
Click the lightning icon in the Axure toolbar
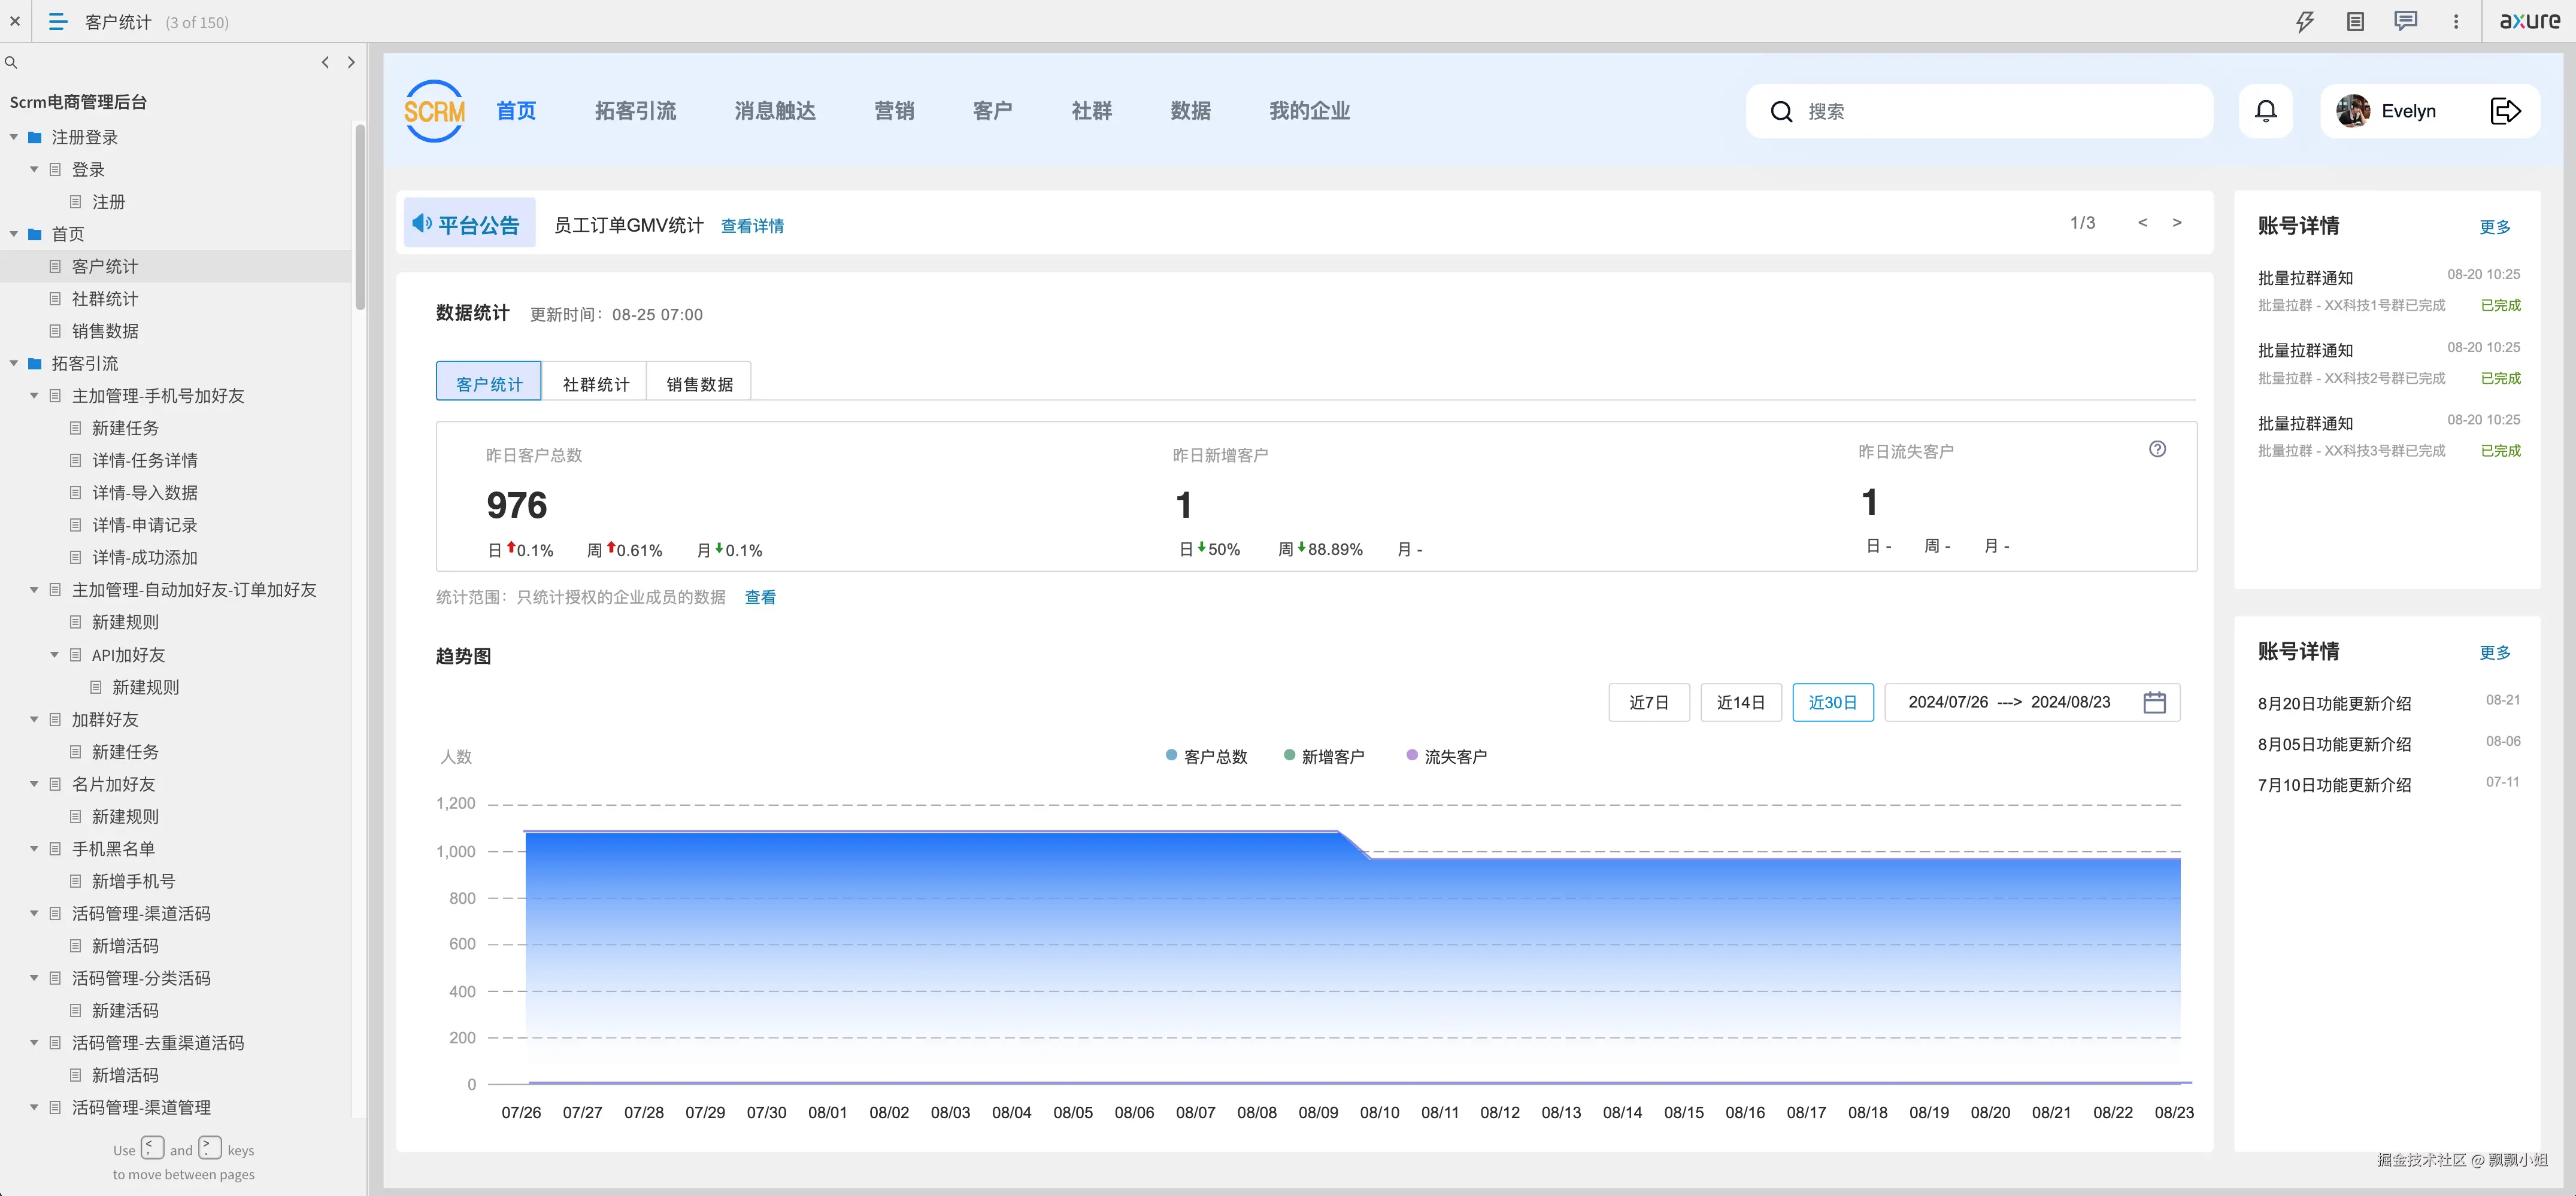[2305, 20]
